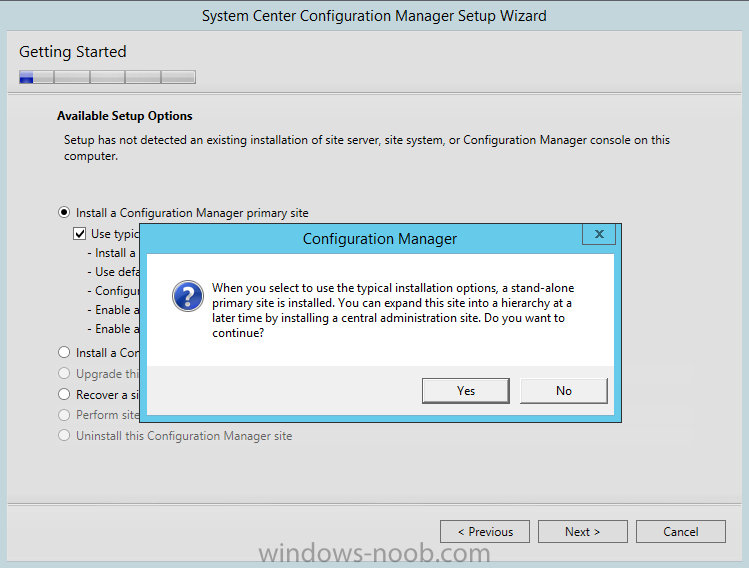This screenshot has height=568, width=749.
Task: Click the Getting Started title text
Action: click(x=73, y=52)
